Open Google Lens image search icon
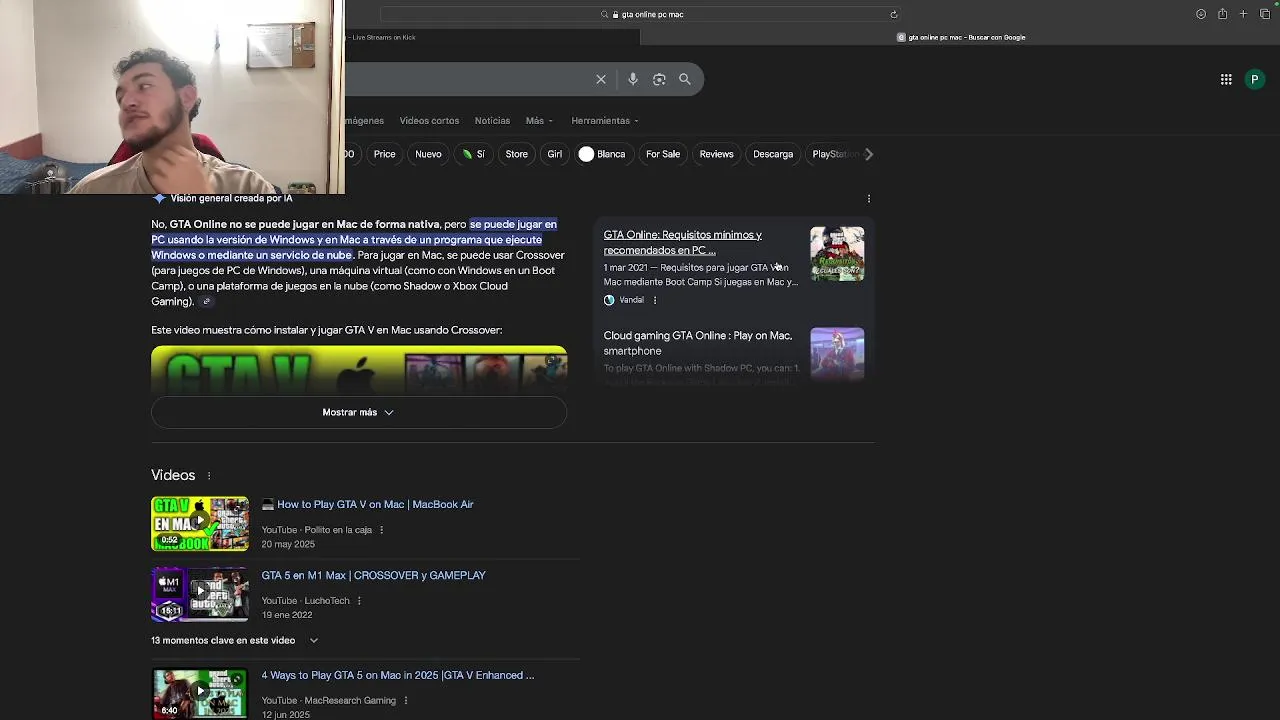This screenshot has width=1280, height=720. [659, 79]
